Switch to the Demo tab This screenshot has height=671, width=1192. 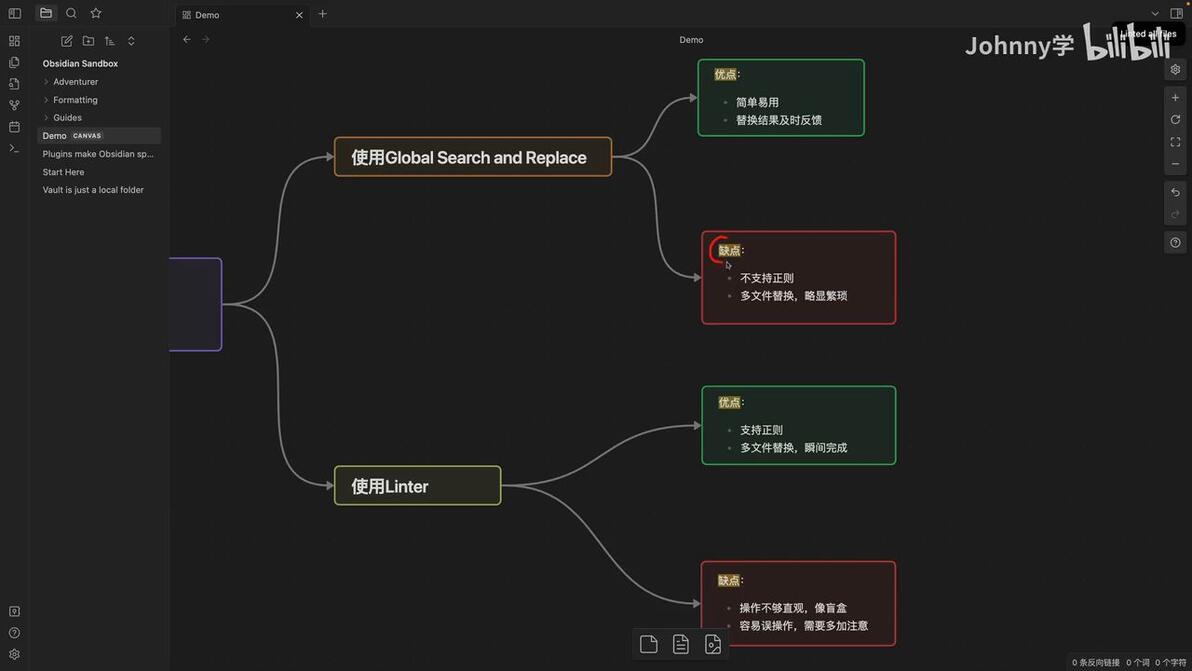tap(242, 14)
